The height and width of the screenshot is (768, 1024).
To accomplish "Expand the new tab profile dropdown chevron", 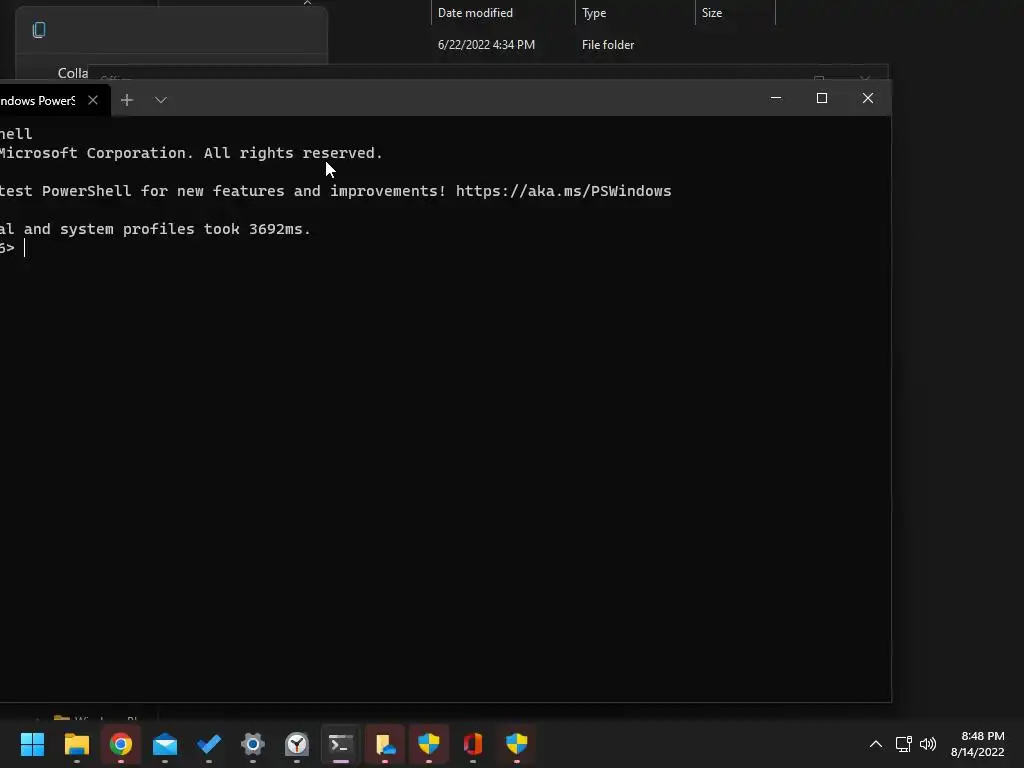I will point(161,100).
